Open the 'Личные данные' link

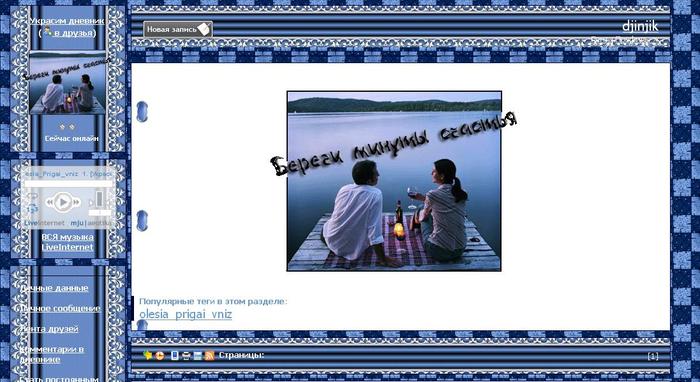tap(54, 288)
